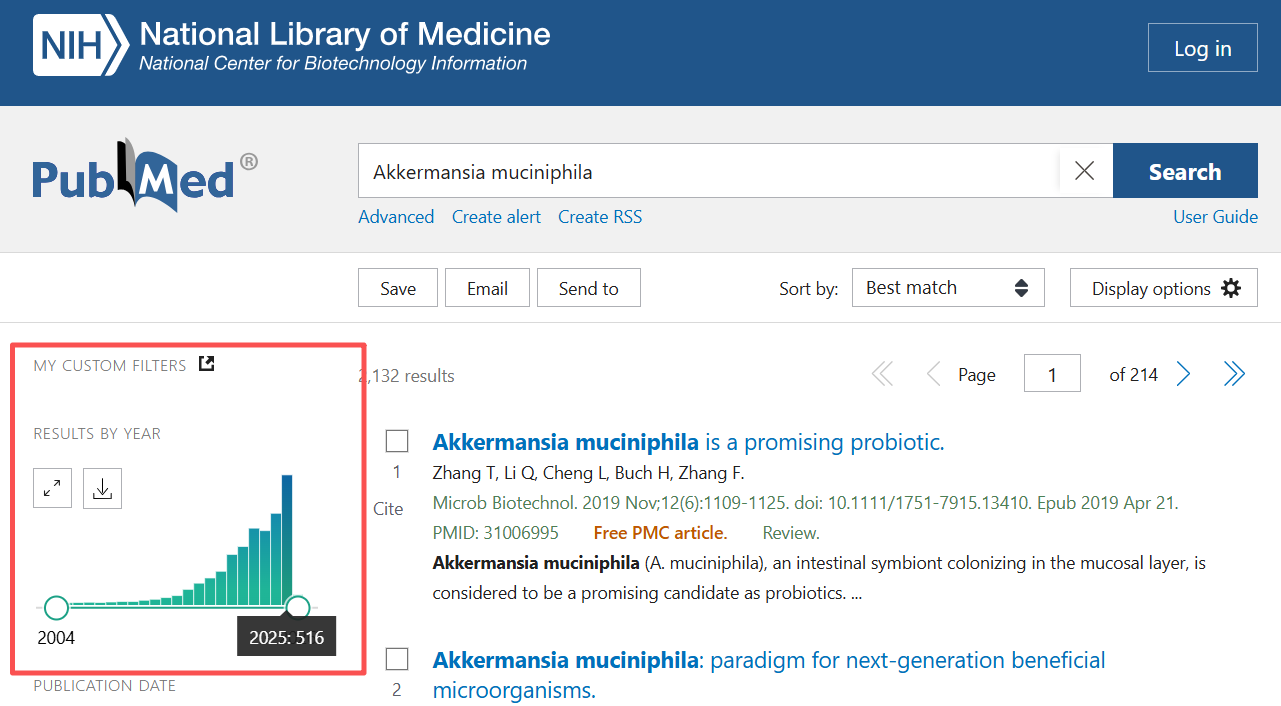Screen dimensions: 1281x706
Task: Open the Send to menu
Action: [588, 288]
